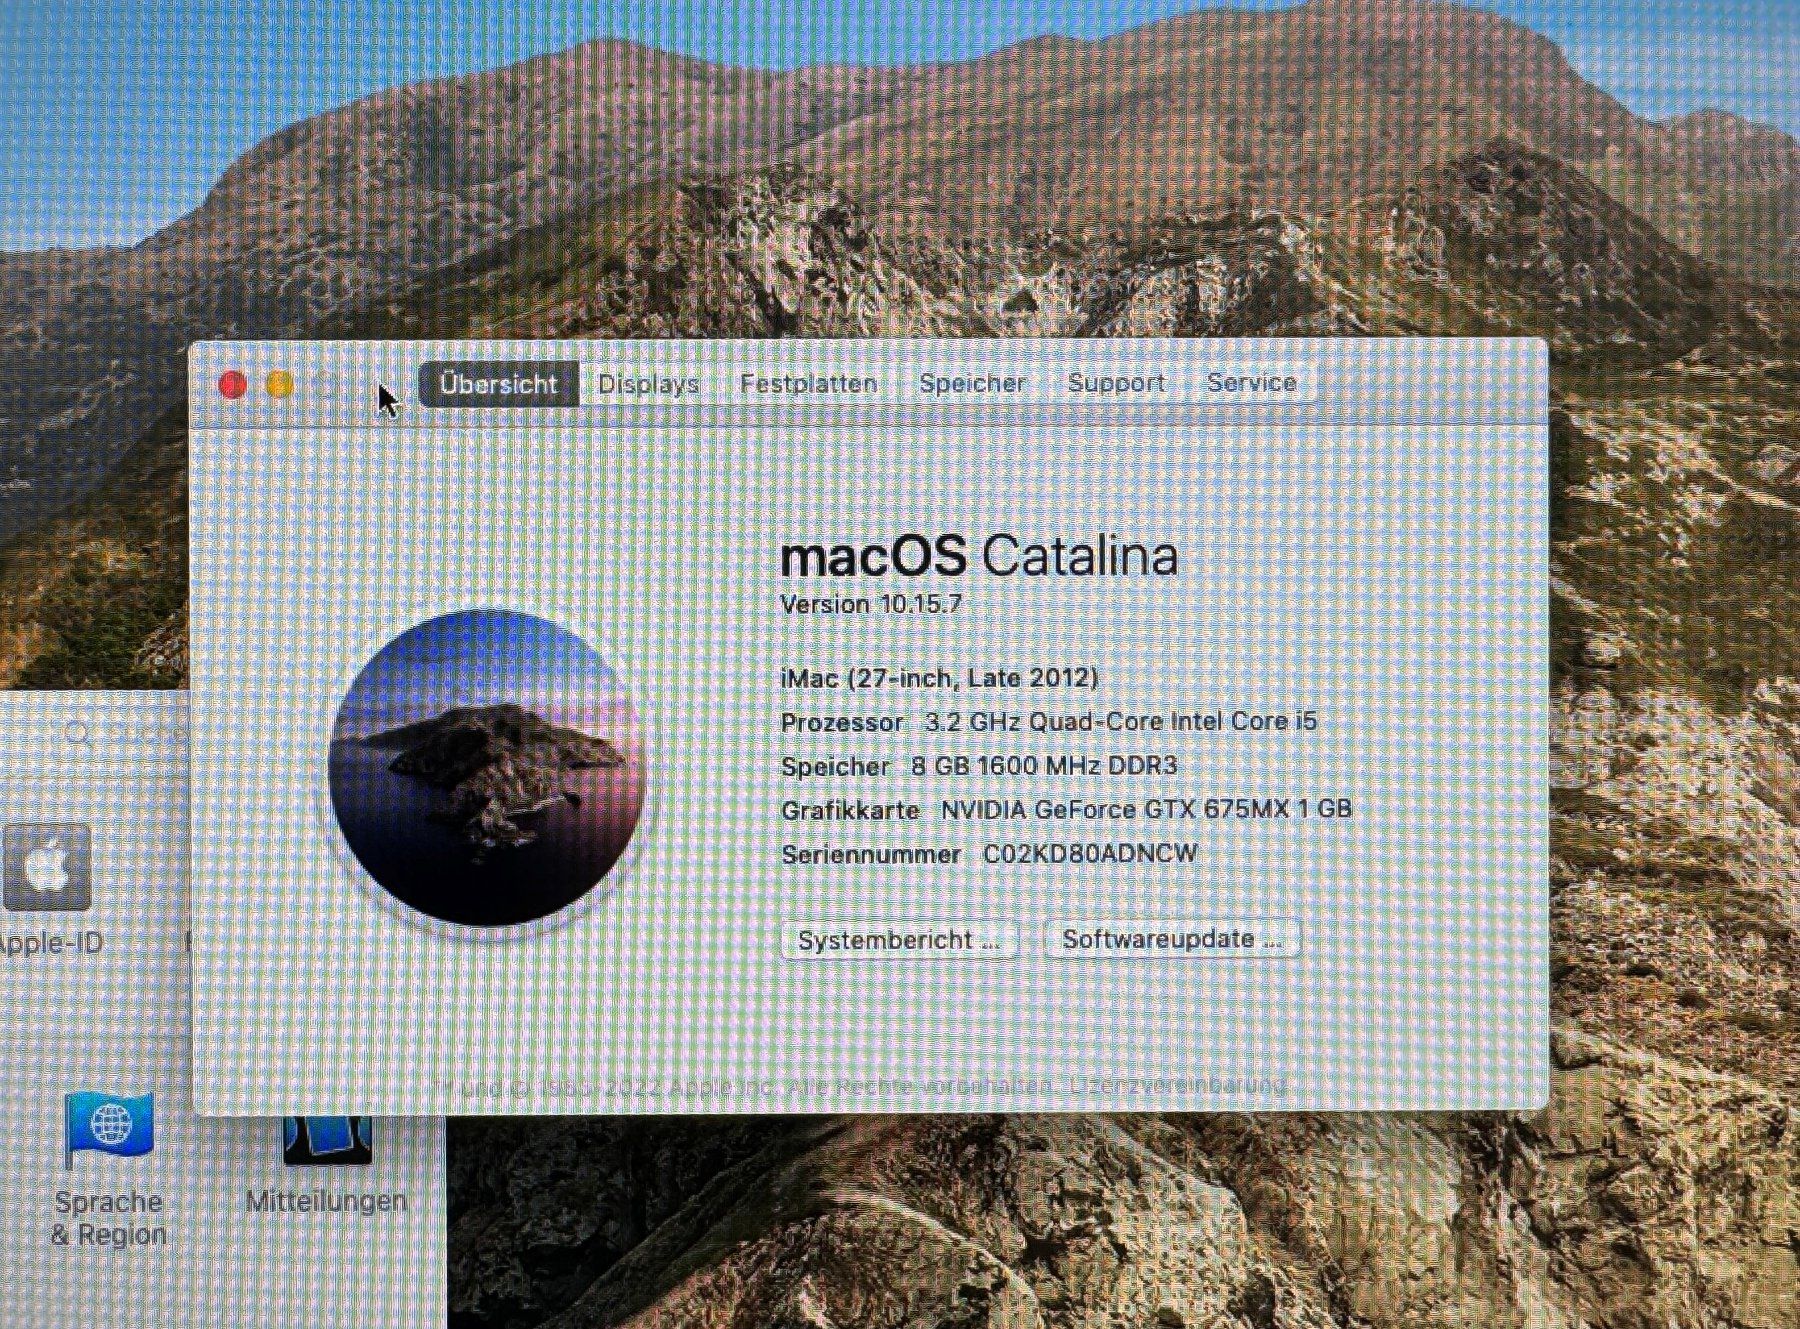Image resolution: width=1800 pixels, height=1329 pixels.
Task: Click the Systembericht button
Action: point(899,940)
